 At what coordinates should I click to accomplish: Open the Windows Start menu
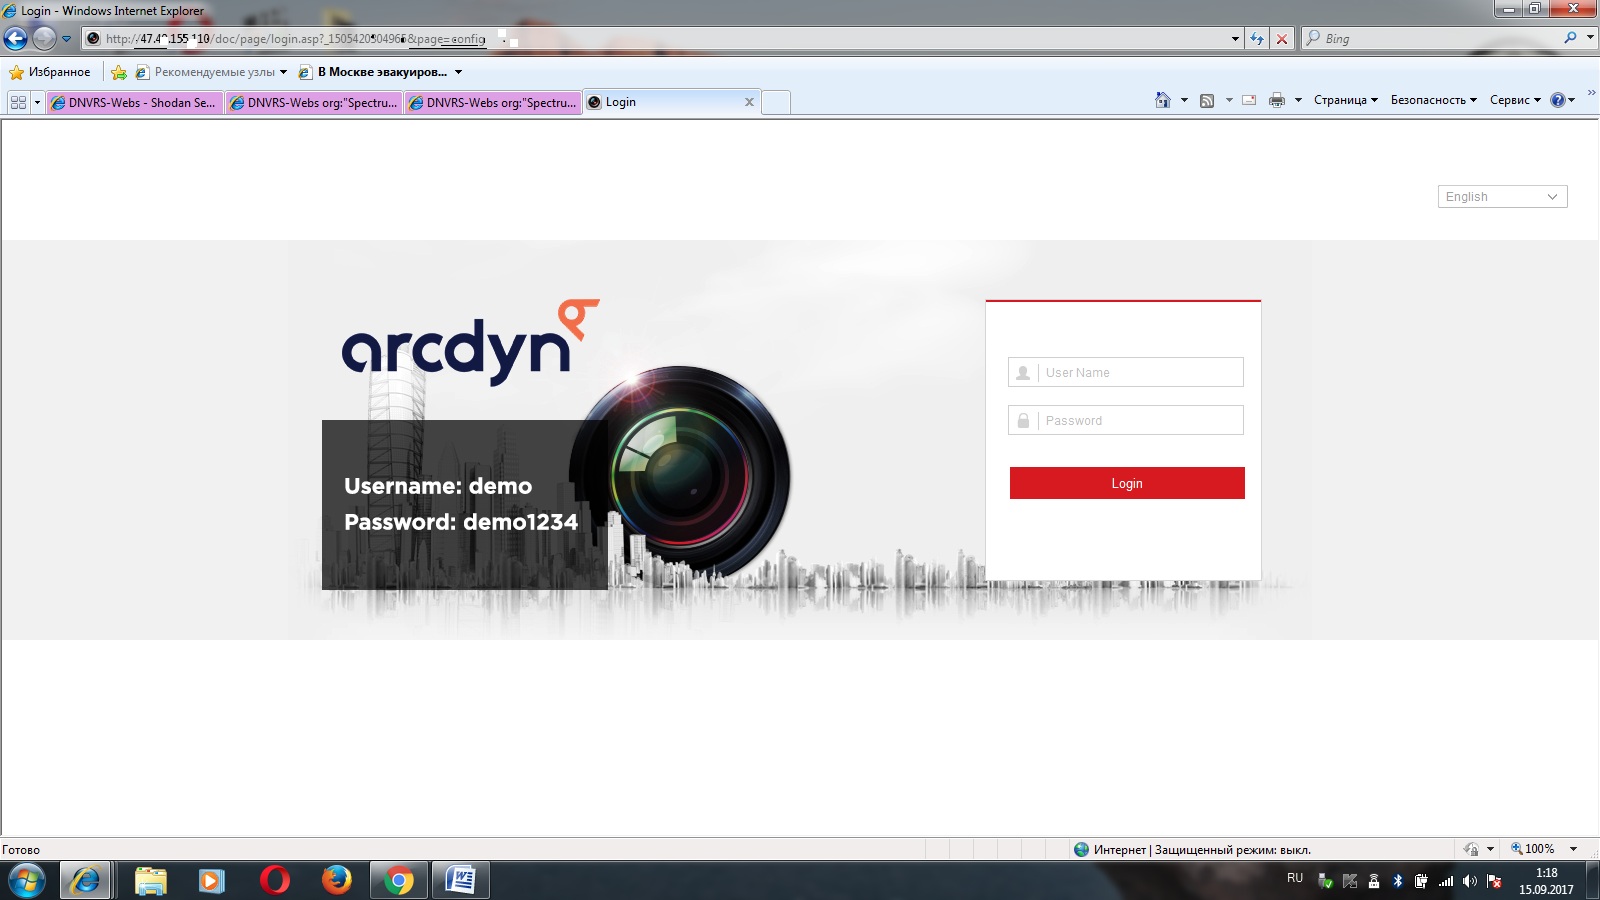(x=26, y=881)
